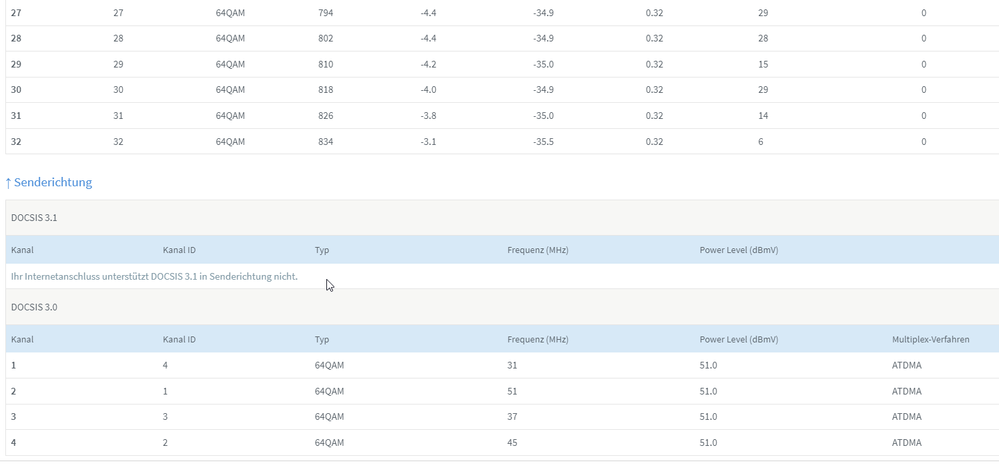
Task: Click ATDMA in upstream Kanal 1 row
Action: 907,366
